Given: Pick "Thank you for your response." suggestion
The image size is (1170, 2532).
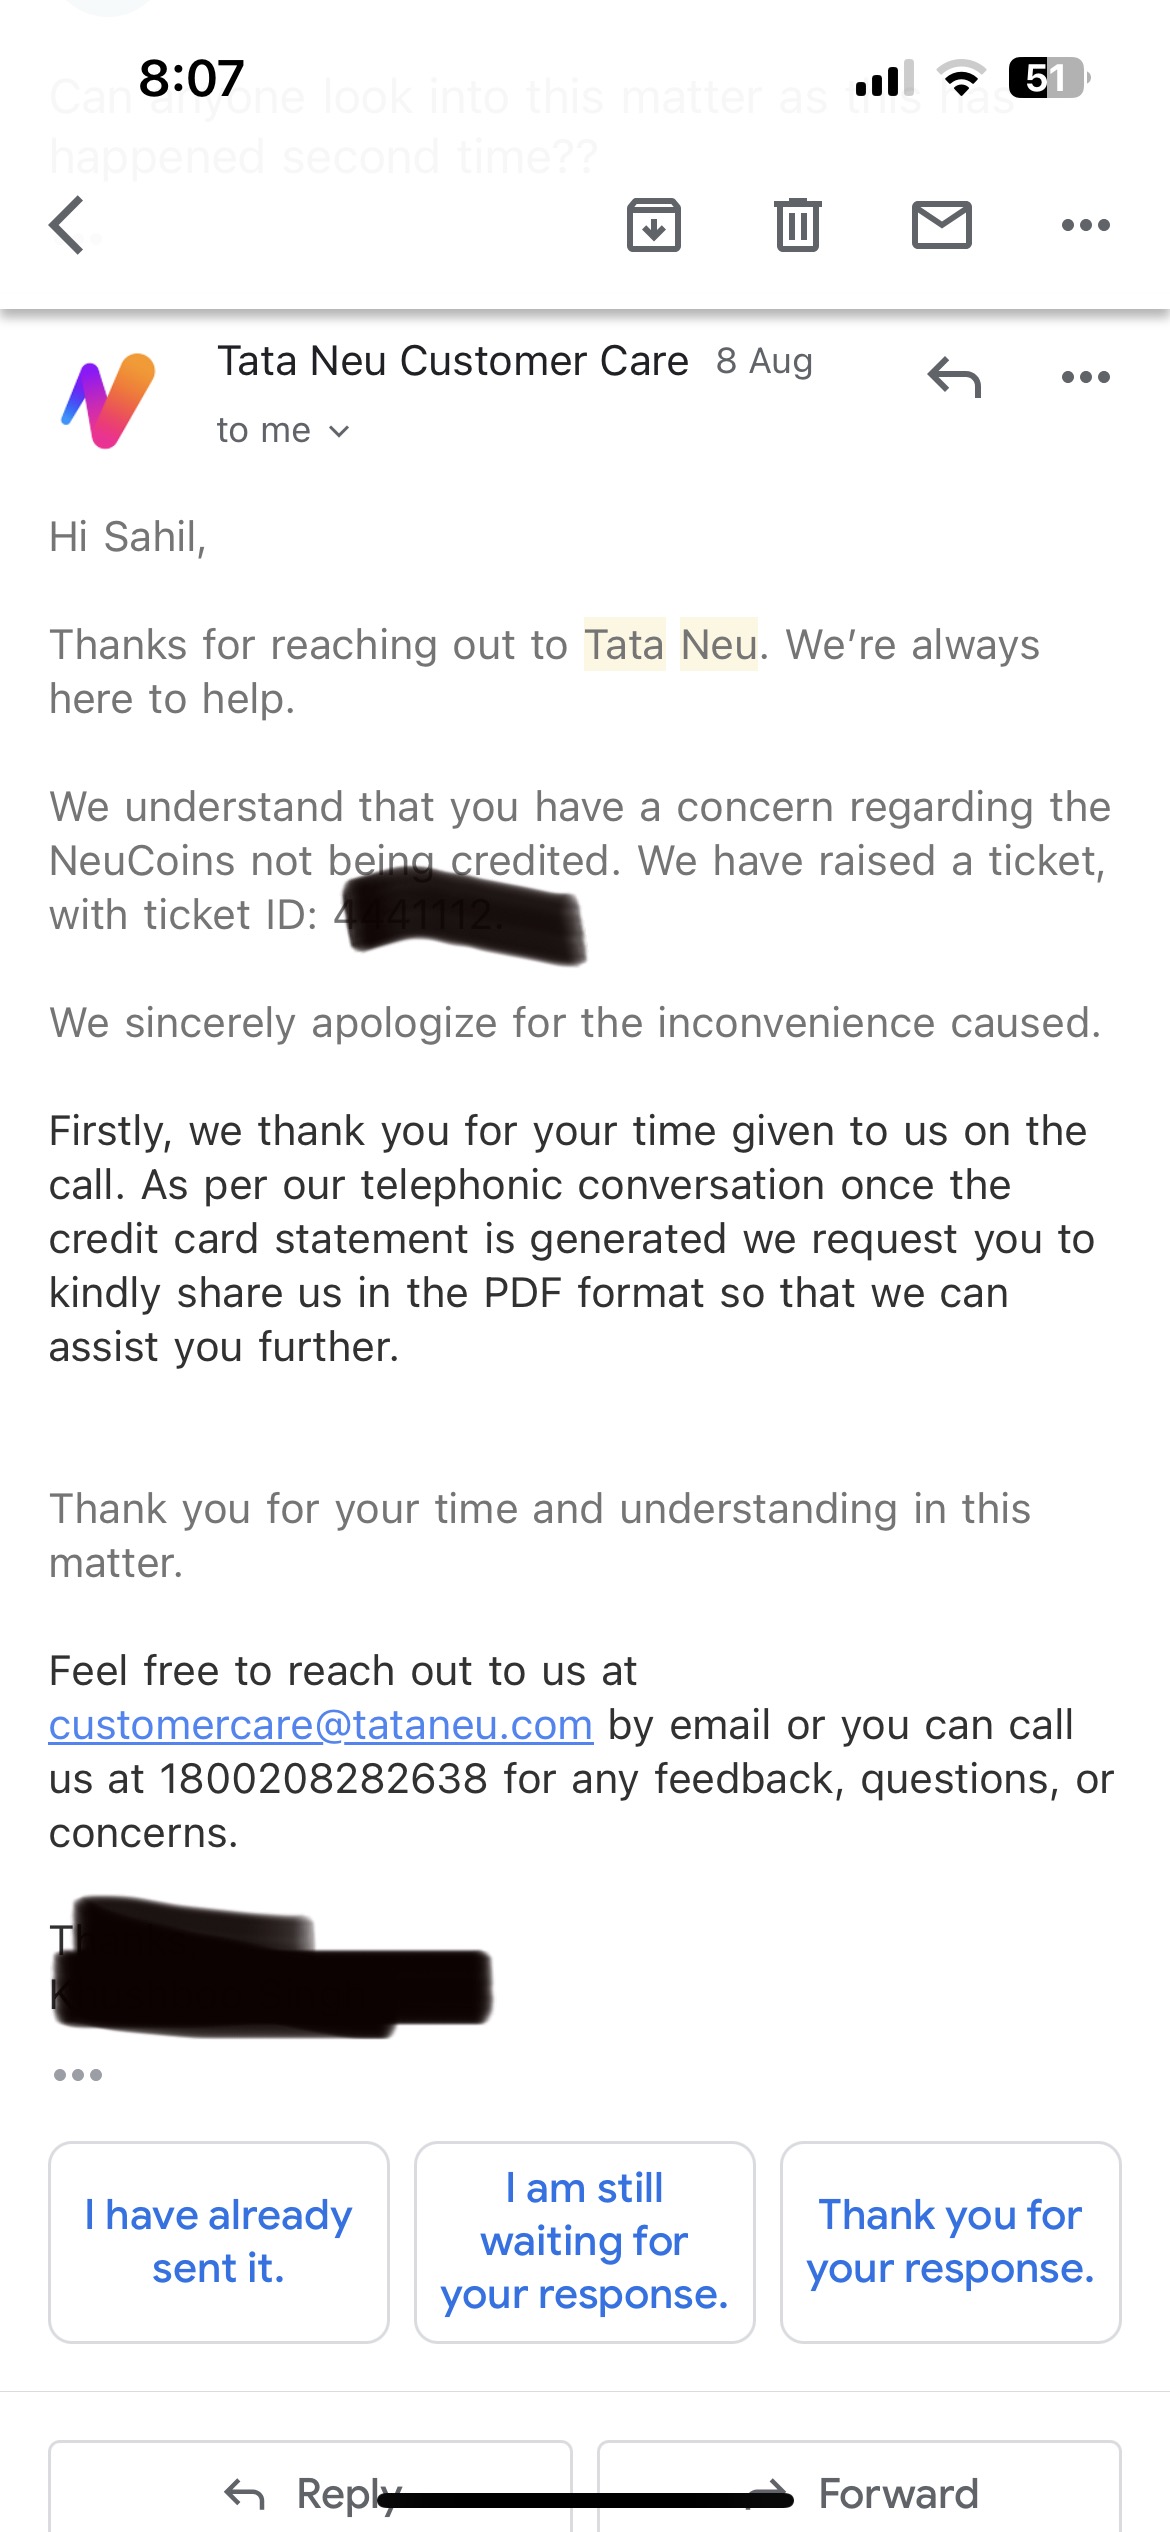Looking at the screenshot, I should [x=950, y=2242].
